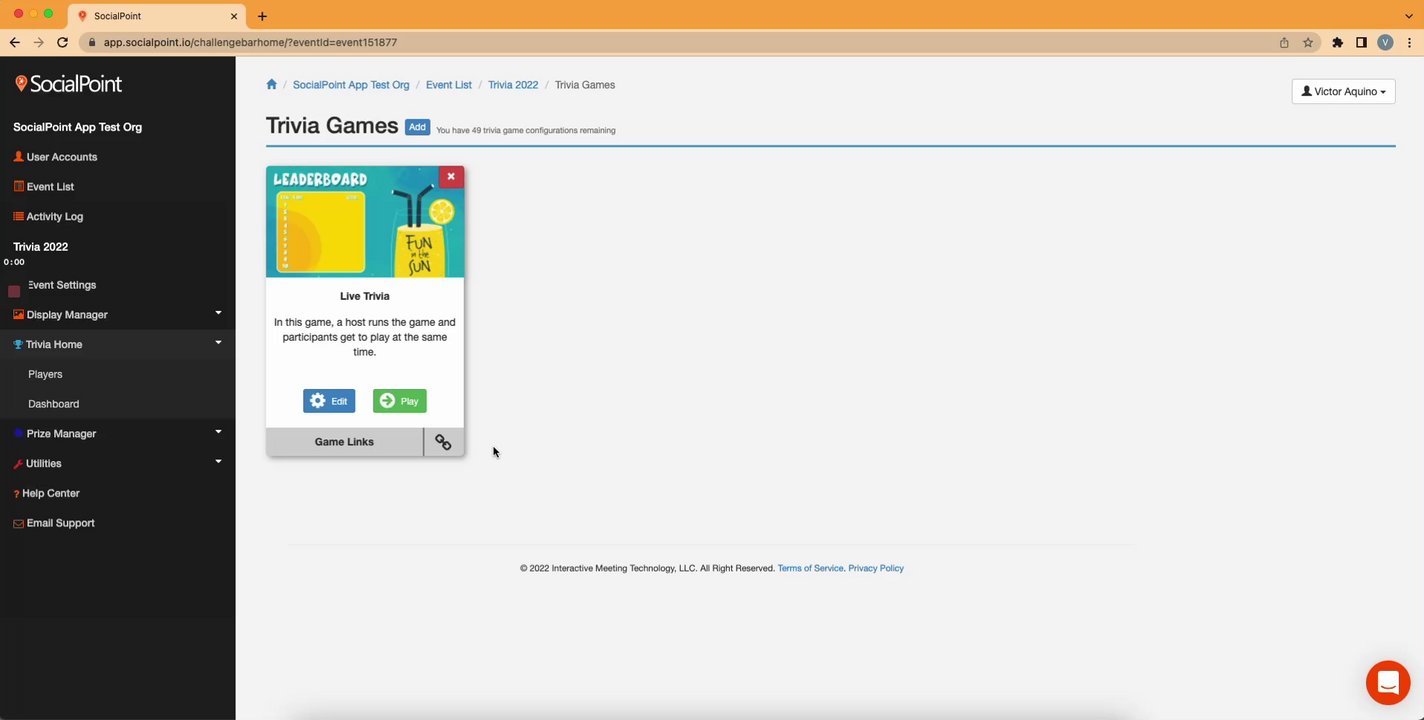Viewport: 1424px width, 720px height.
Task: Go back with the browser back arrow
Action: pyautogui.click(x=14, y=42)
